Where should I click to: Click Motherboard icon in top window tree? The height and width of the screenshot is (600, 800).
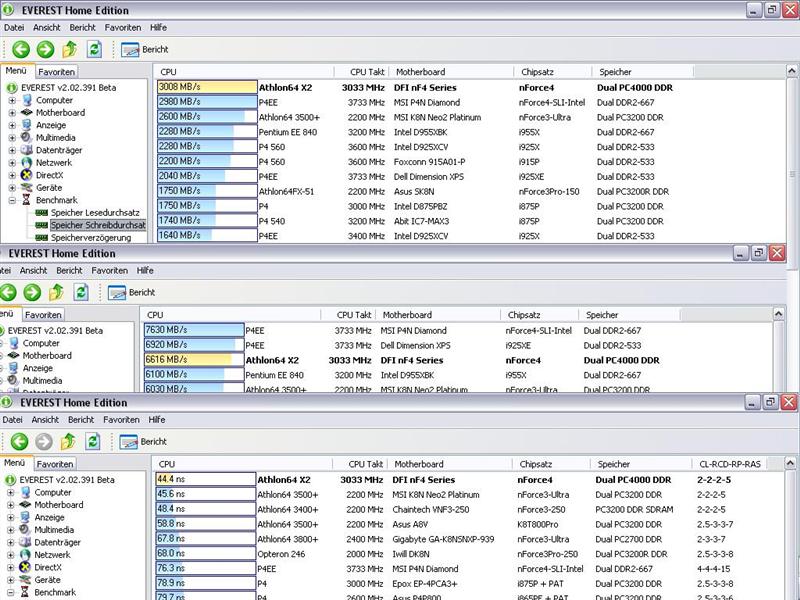click(x=27, y=113)
